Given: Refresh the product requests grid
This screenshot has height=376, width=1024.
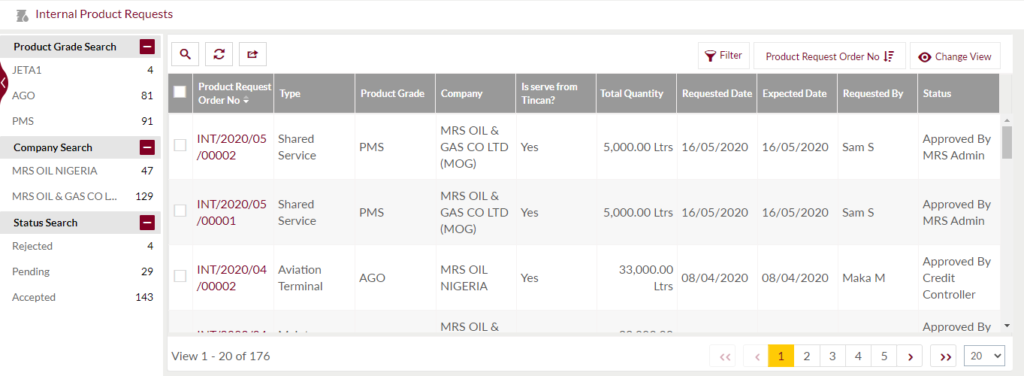Looking at the screenshot, I should (x=219, y=55).
